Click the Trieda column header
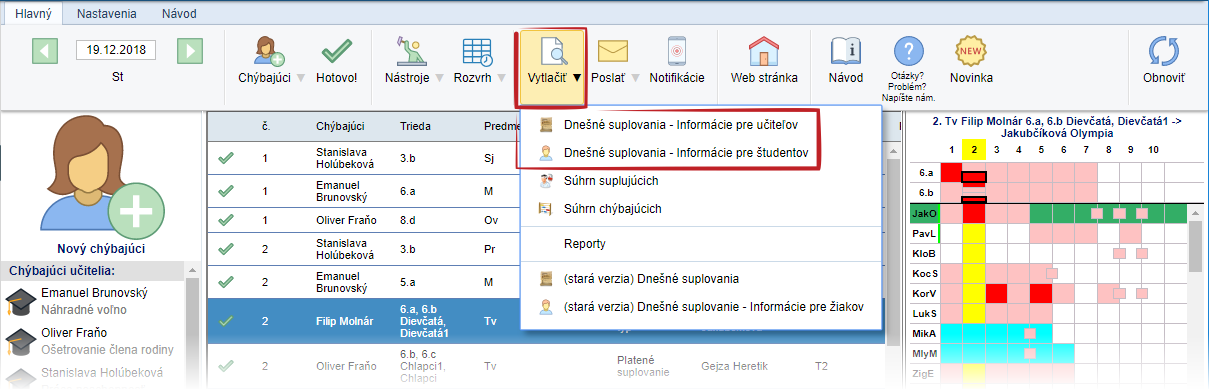The height and width of the screenshot is (389, 1209). point(415,126)
